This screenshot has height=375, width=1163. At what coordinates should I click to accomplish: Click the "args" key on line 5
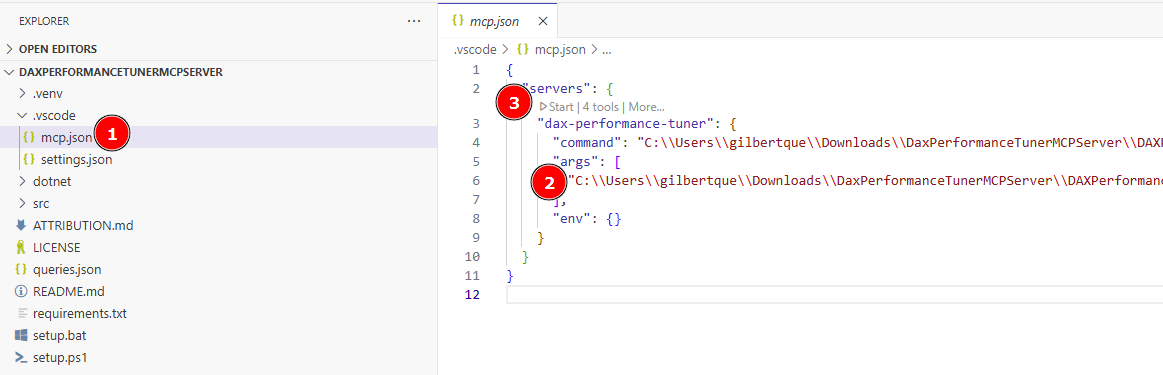(x=577, y=162)
